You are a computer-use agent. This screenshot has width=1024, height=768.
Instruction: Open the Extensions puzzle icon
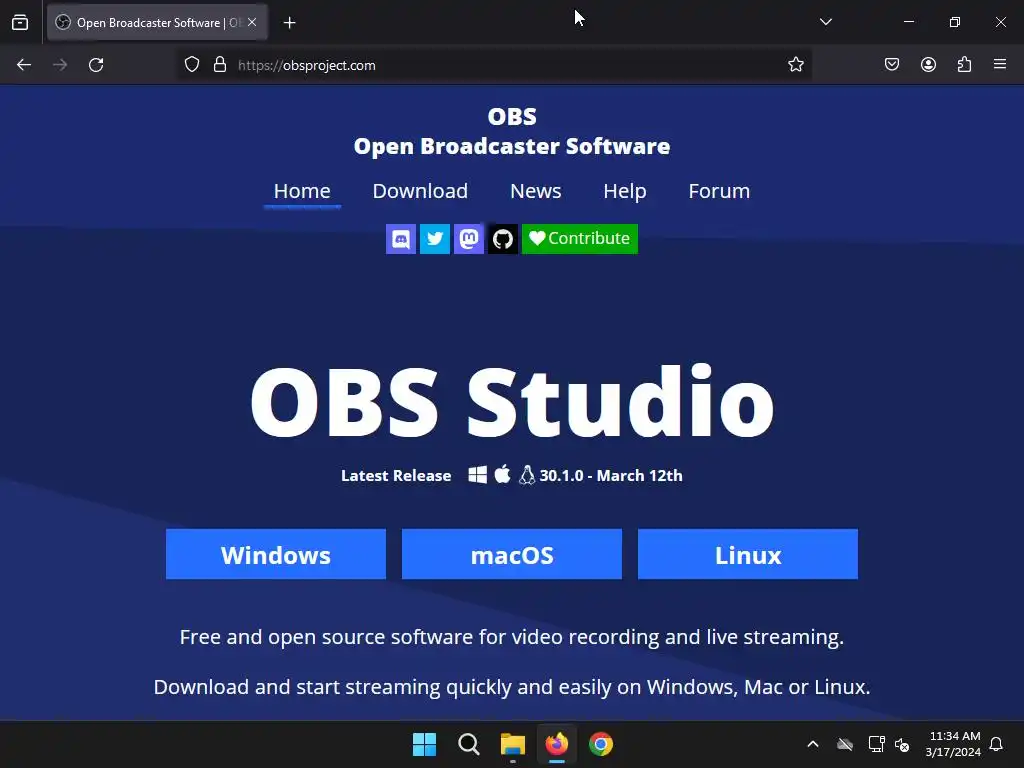point(964,65)
